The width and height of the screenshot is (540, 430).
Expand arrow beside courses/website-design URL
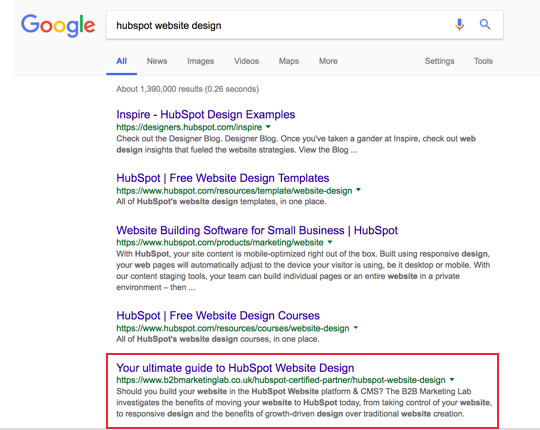click(356, 328)
